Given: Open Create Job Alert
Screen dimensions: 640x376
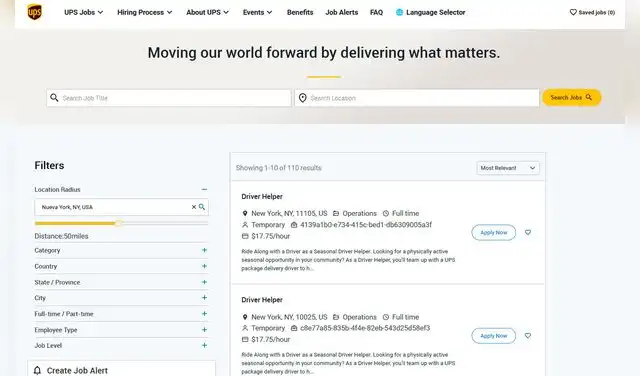Looking at the screenshot, I should [77, 370].
